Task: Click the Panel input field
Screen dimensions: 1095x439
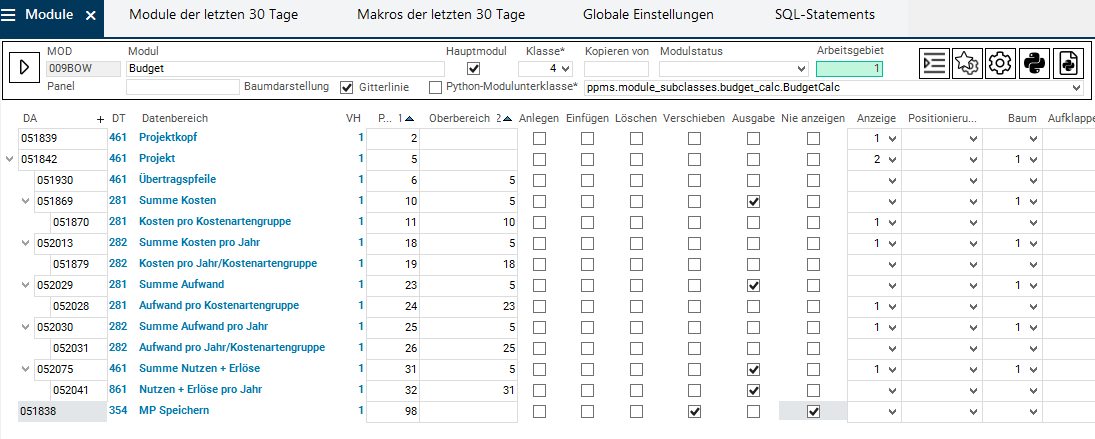Action: click(183, 87)
